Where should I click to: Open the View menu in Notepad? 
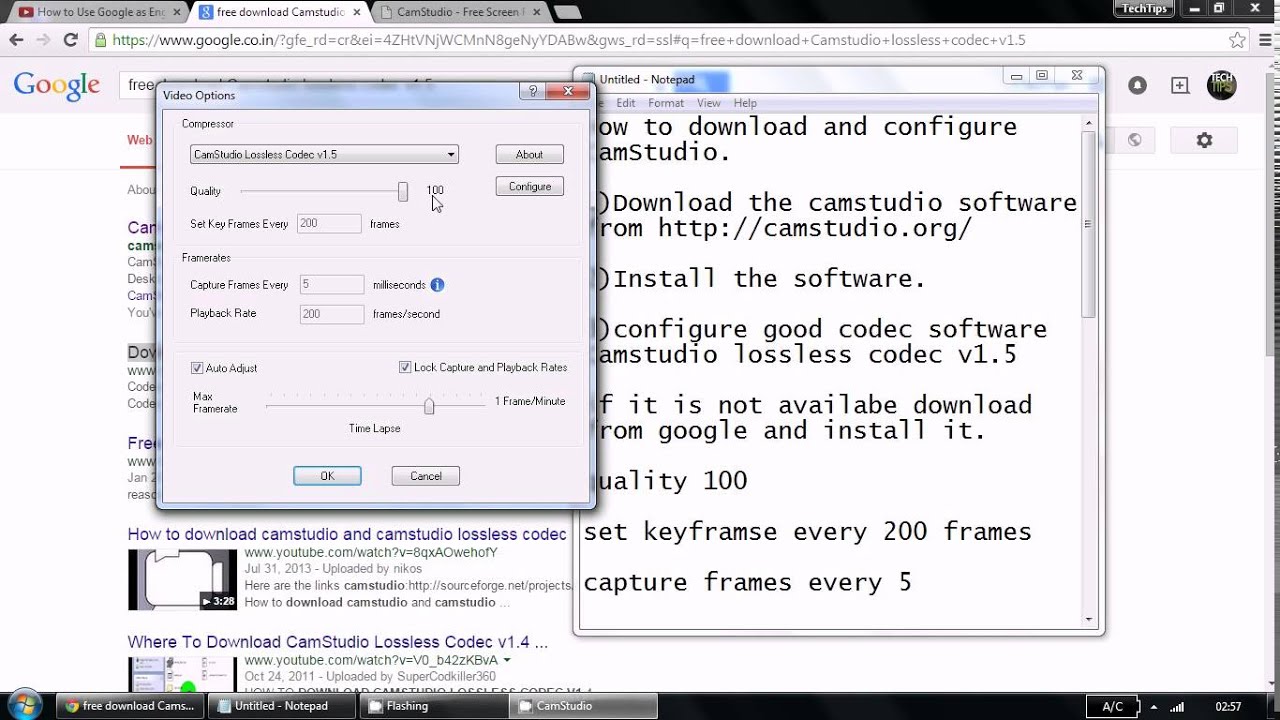709,103
